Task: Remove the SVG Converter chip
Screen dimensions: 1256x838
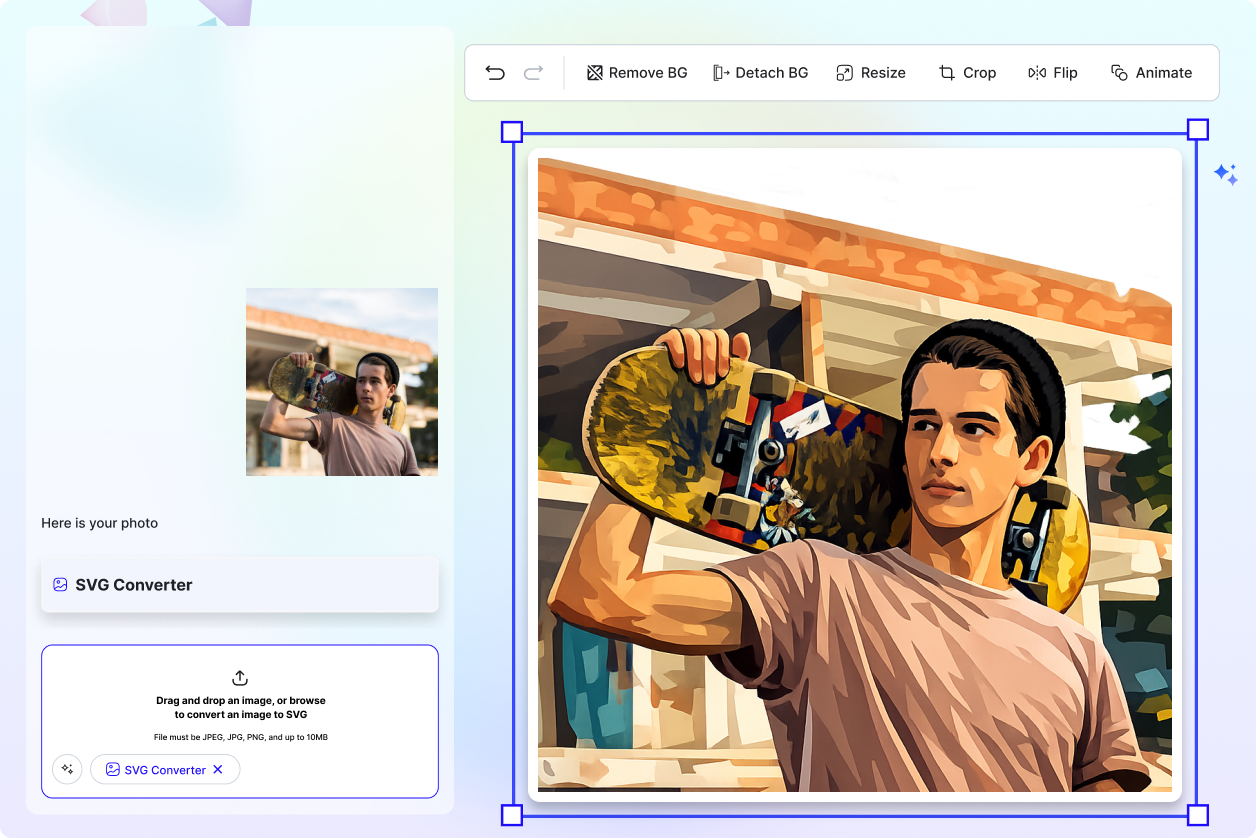Action: click(x=217, y=769)
